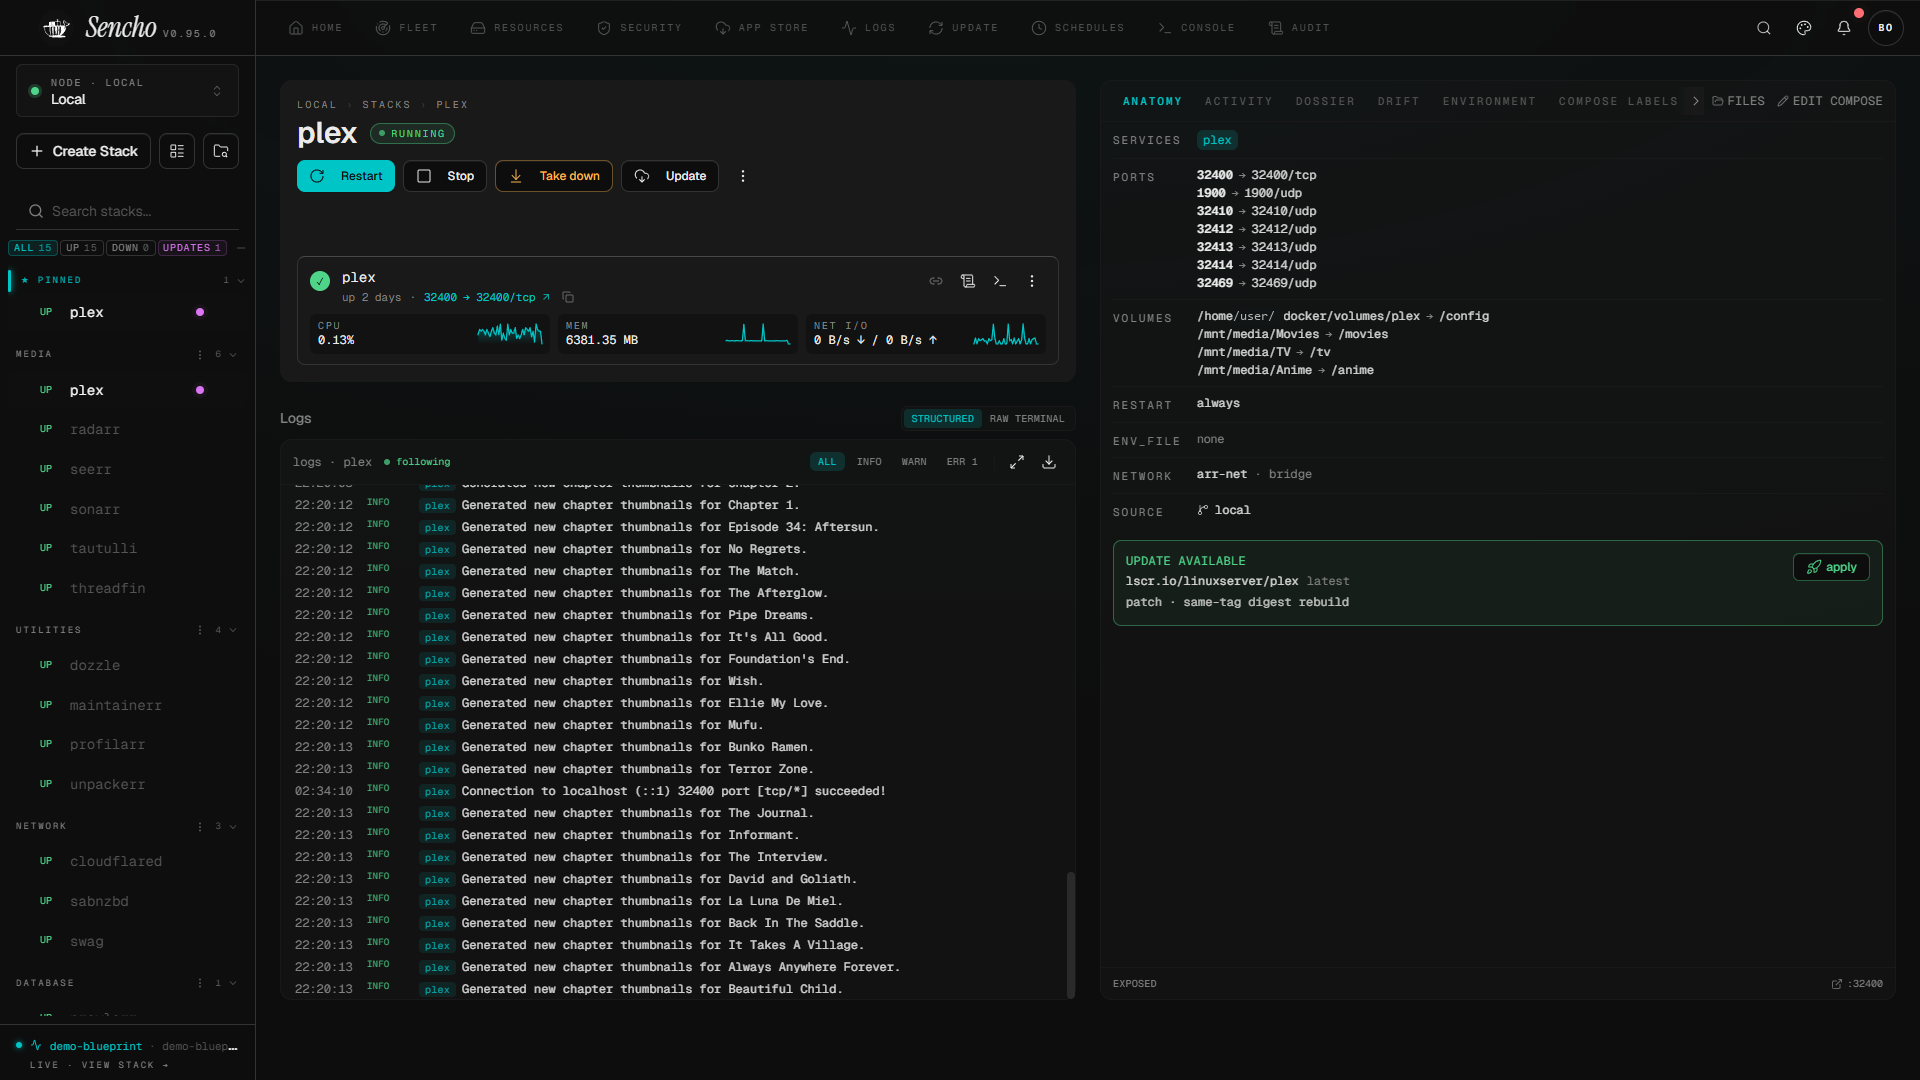Image resolution: width=1920 pixels, height=1080 pixels.
Task: Open Edit Compose
Action: (x=1829, y=101)
